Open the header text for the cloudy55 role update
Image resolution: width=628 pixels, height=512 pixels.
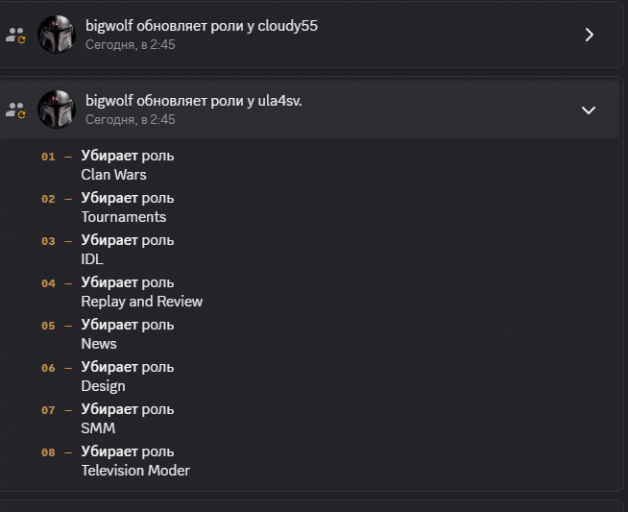click(x=201, y=26)
